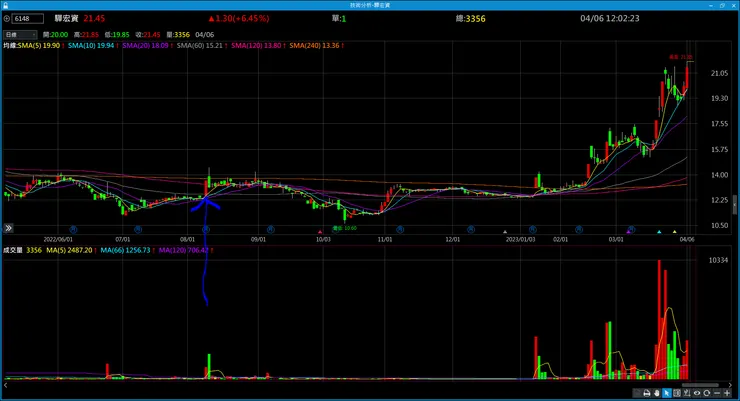
Task: Click the yellow triangle marker near 04/06
Action: coord(674,232)
